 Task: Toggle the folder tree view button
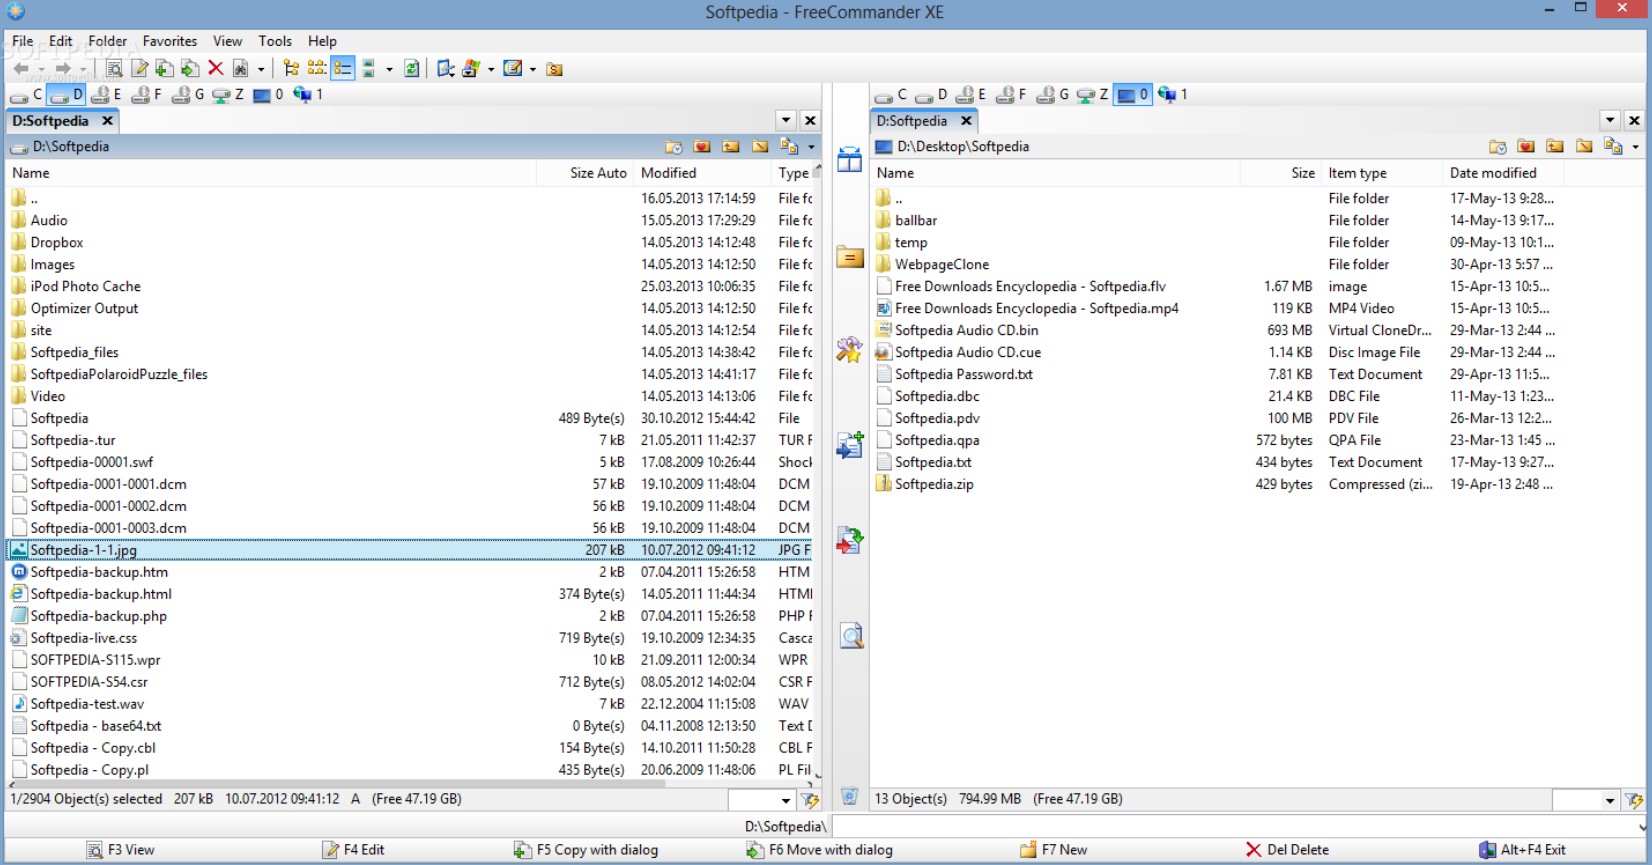click(x=291, y=69)
